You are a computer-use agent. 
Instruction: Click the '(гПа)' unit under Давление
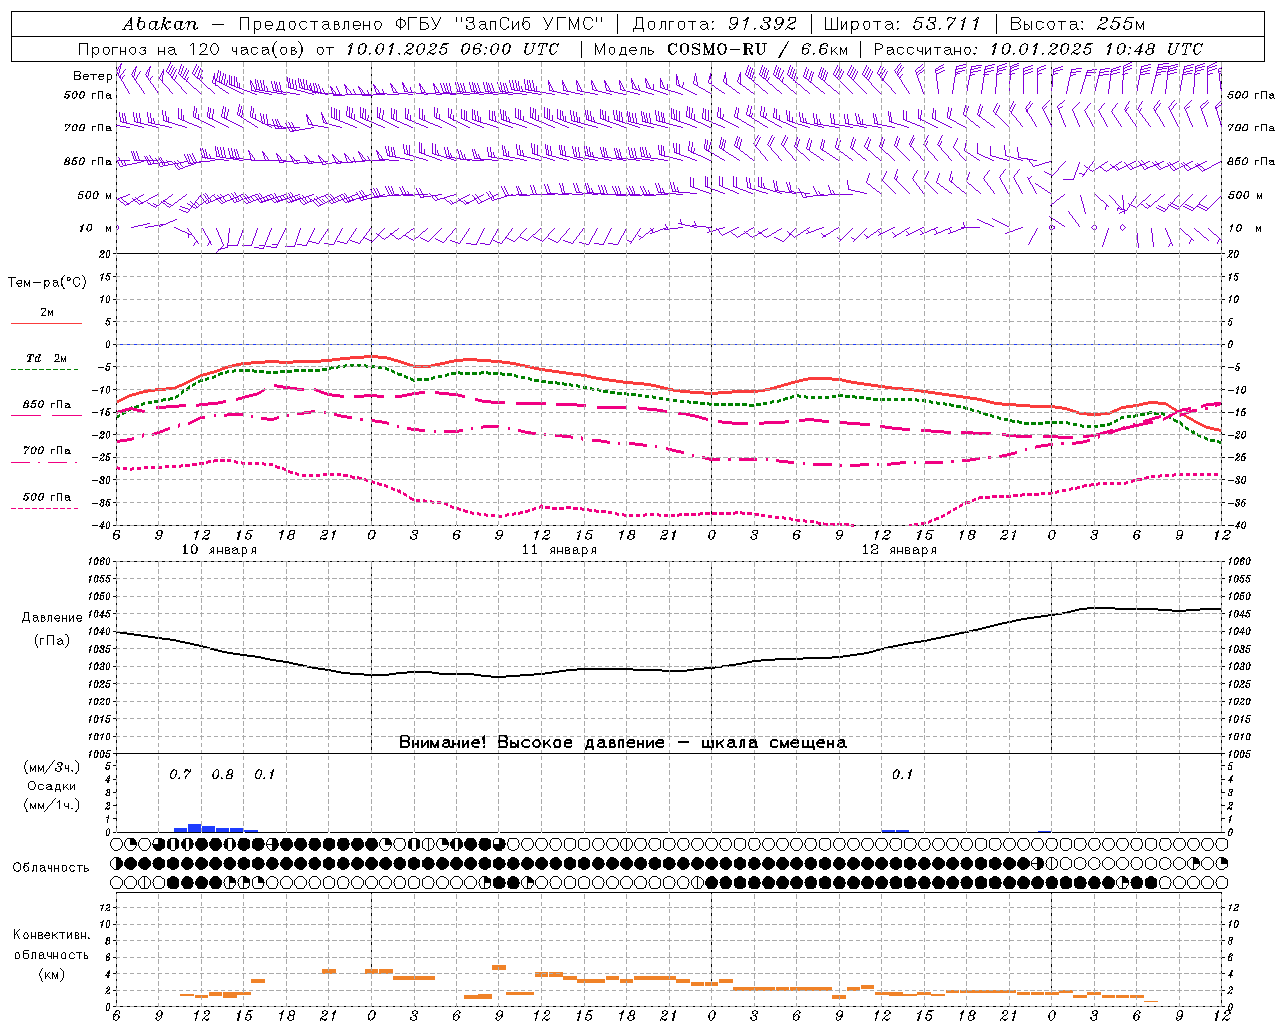tap(52, 640)
